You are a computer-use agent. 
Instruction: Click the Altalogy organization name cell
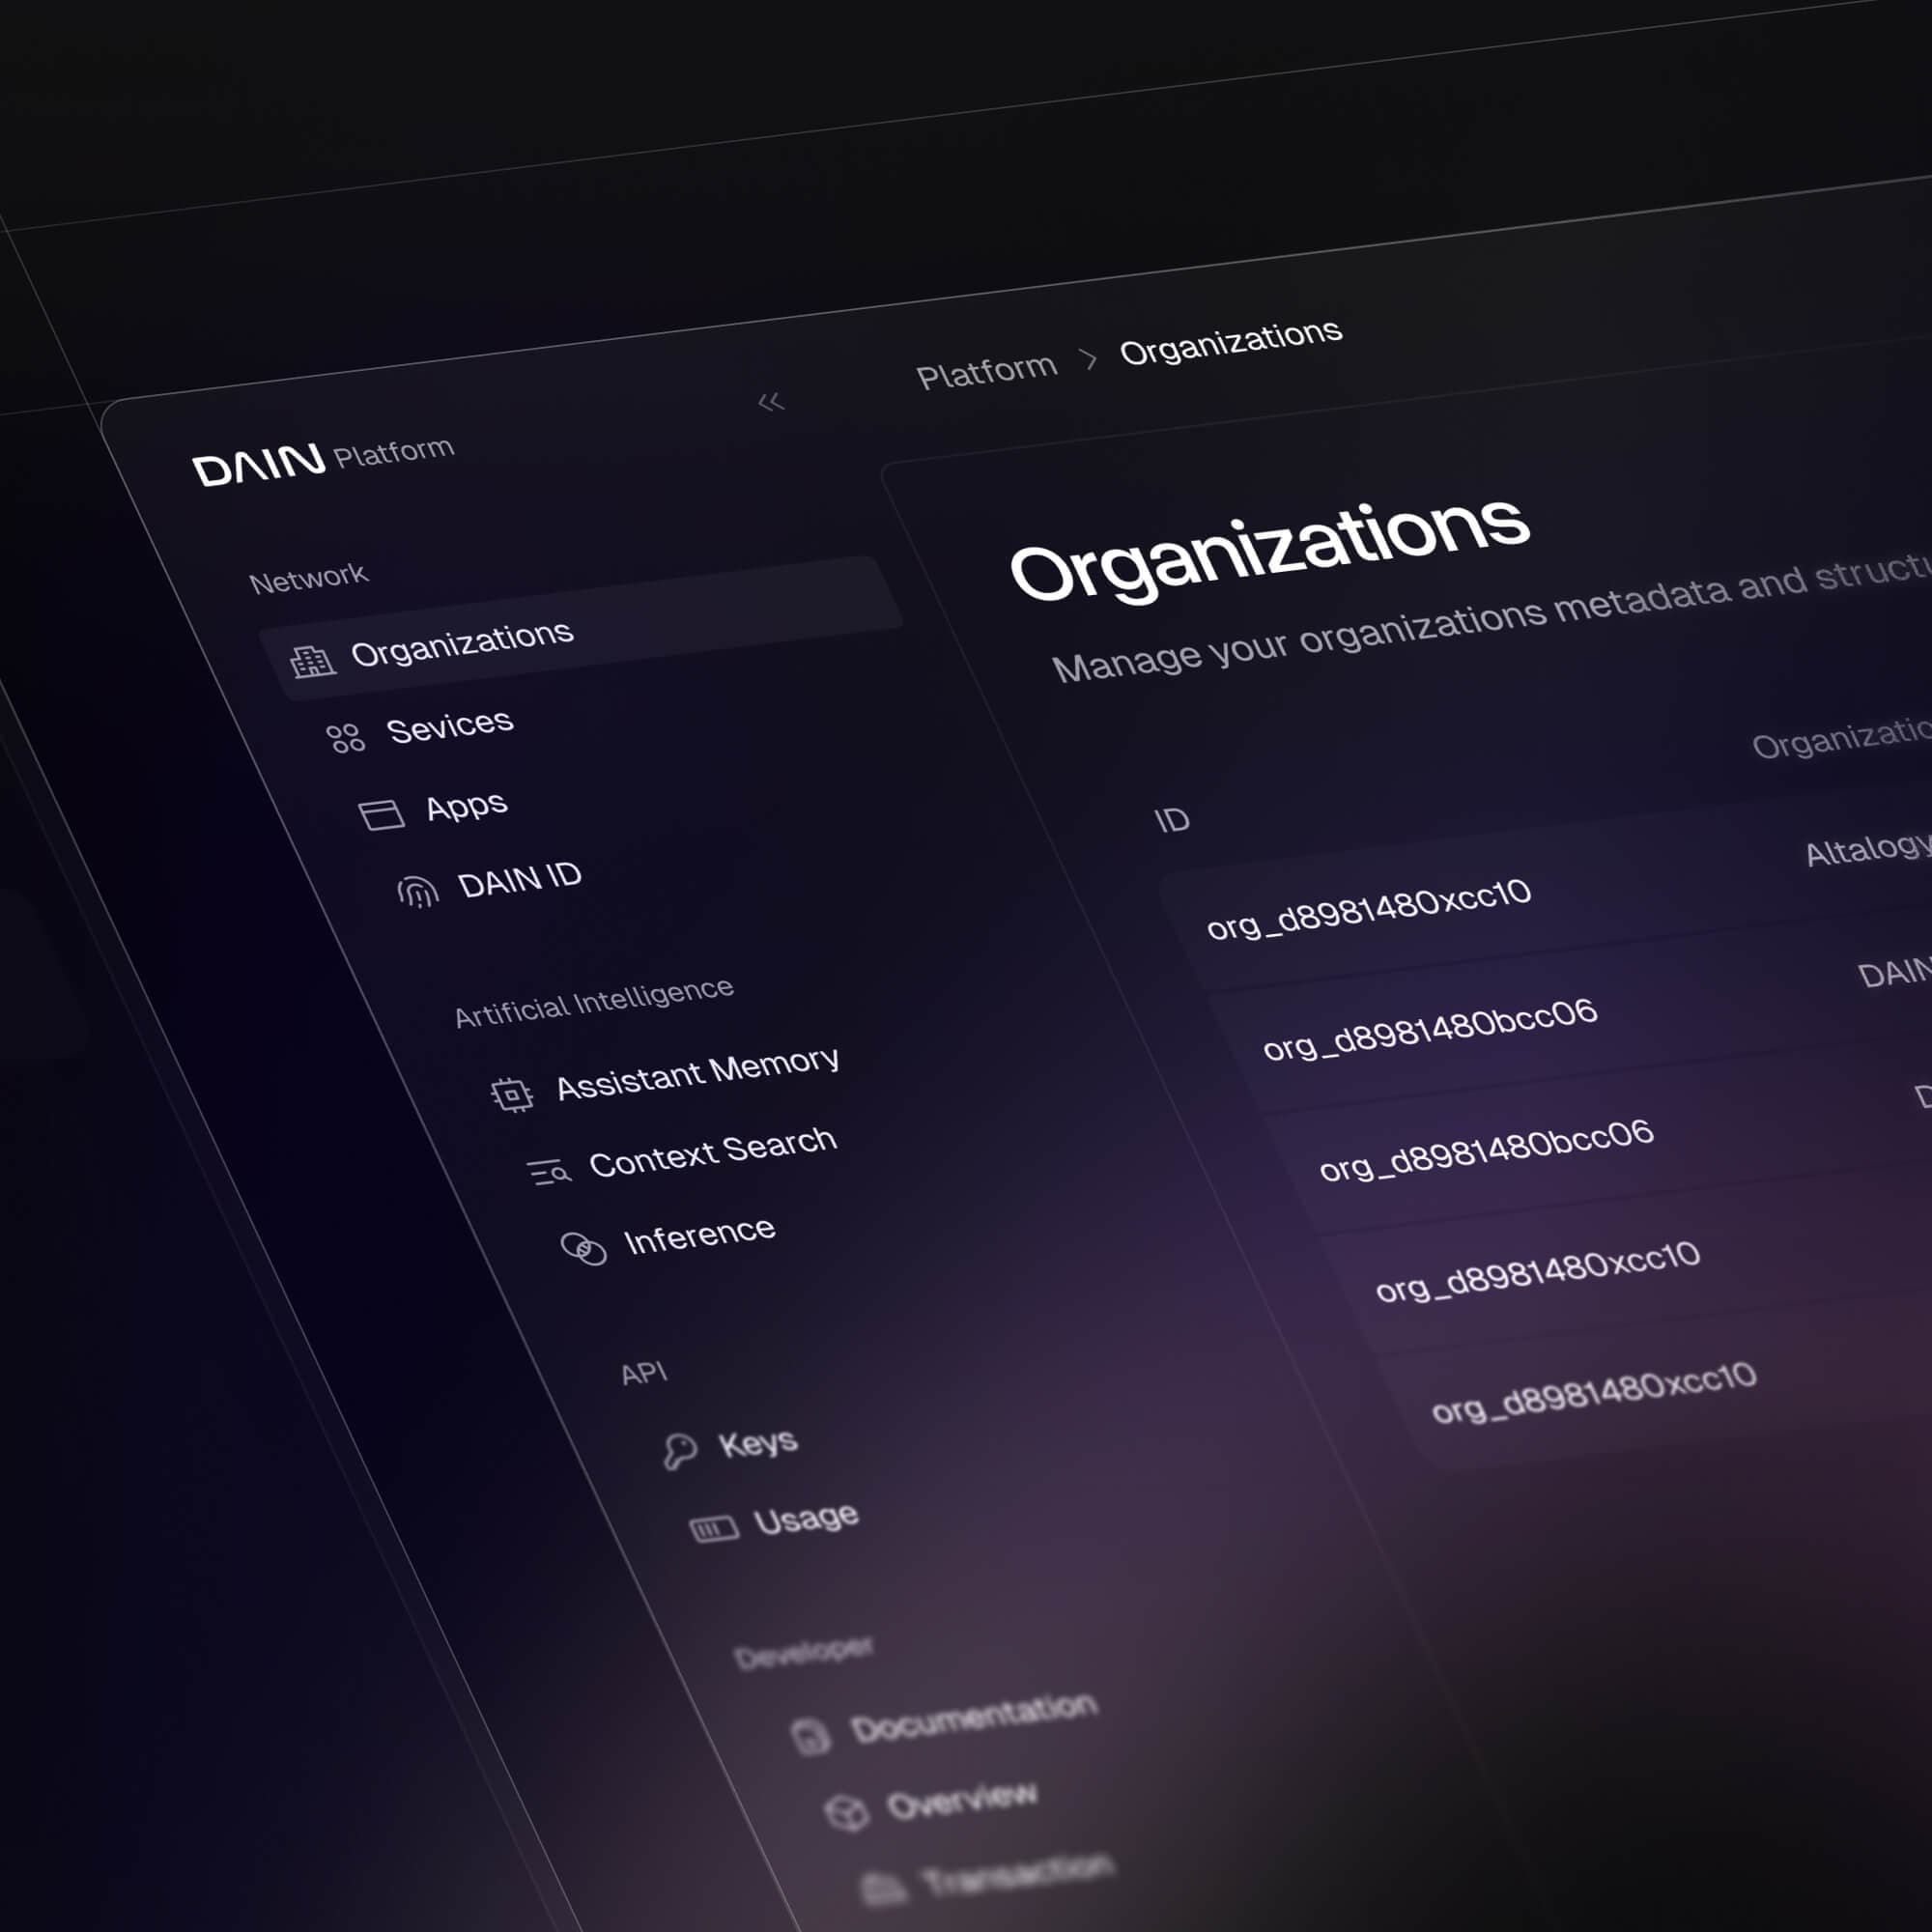[1868, 850]
